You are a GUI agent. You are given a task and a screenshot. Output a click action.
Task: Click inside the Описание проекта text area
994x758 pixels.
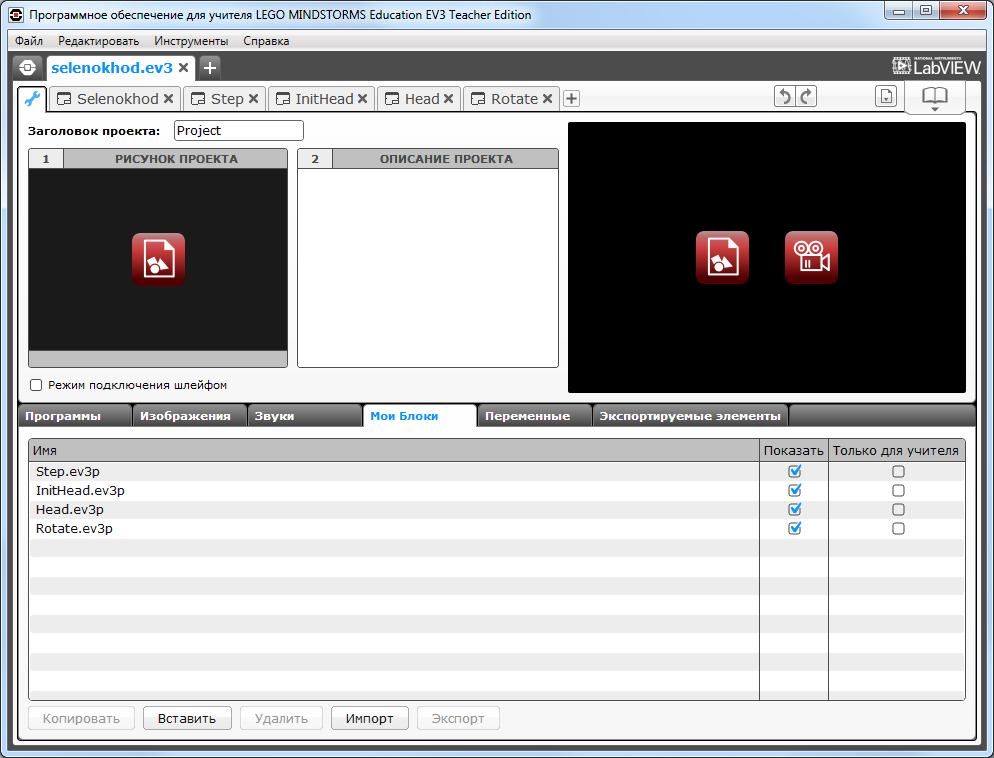pos(428,267)
